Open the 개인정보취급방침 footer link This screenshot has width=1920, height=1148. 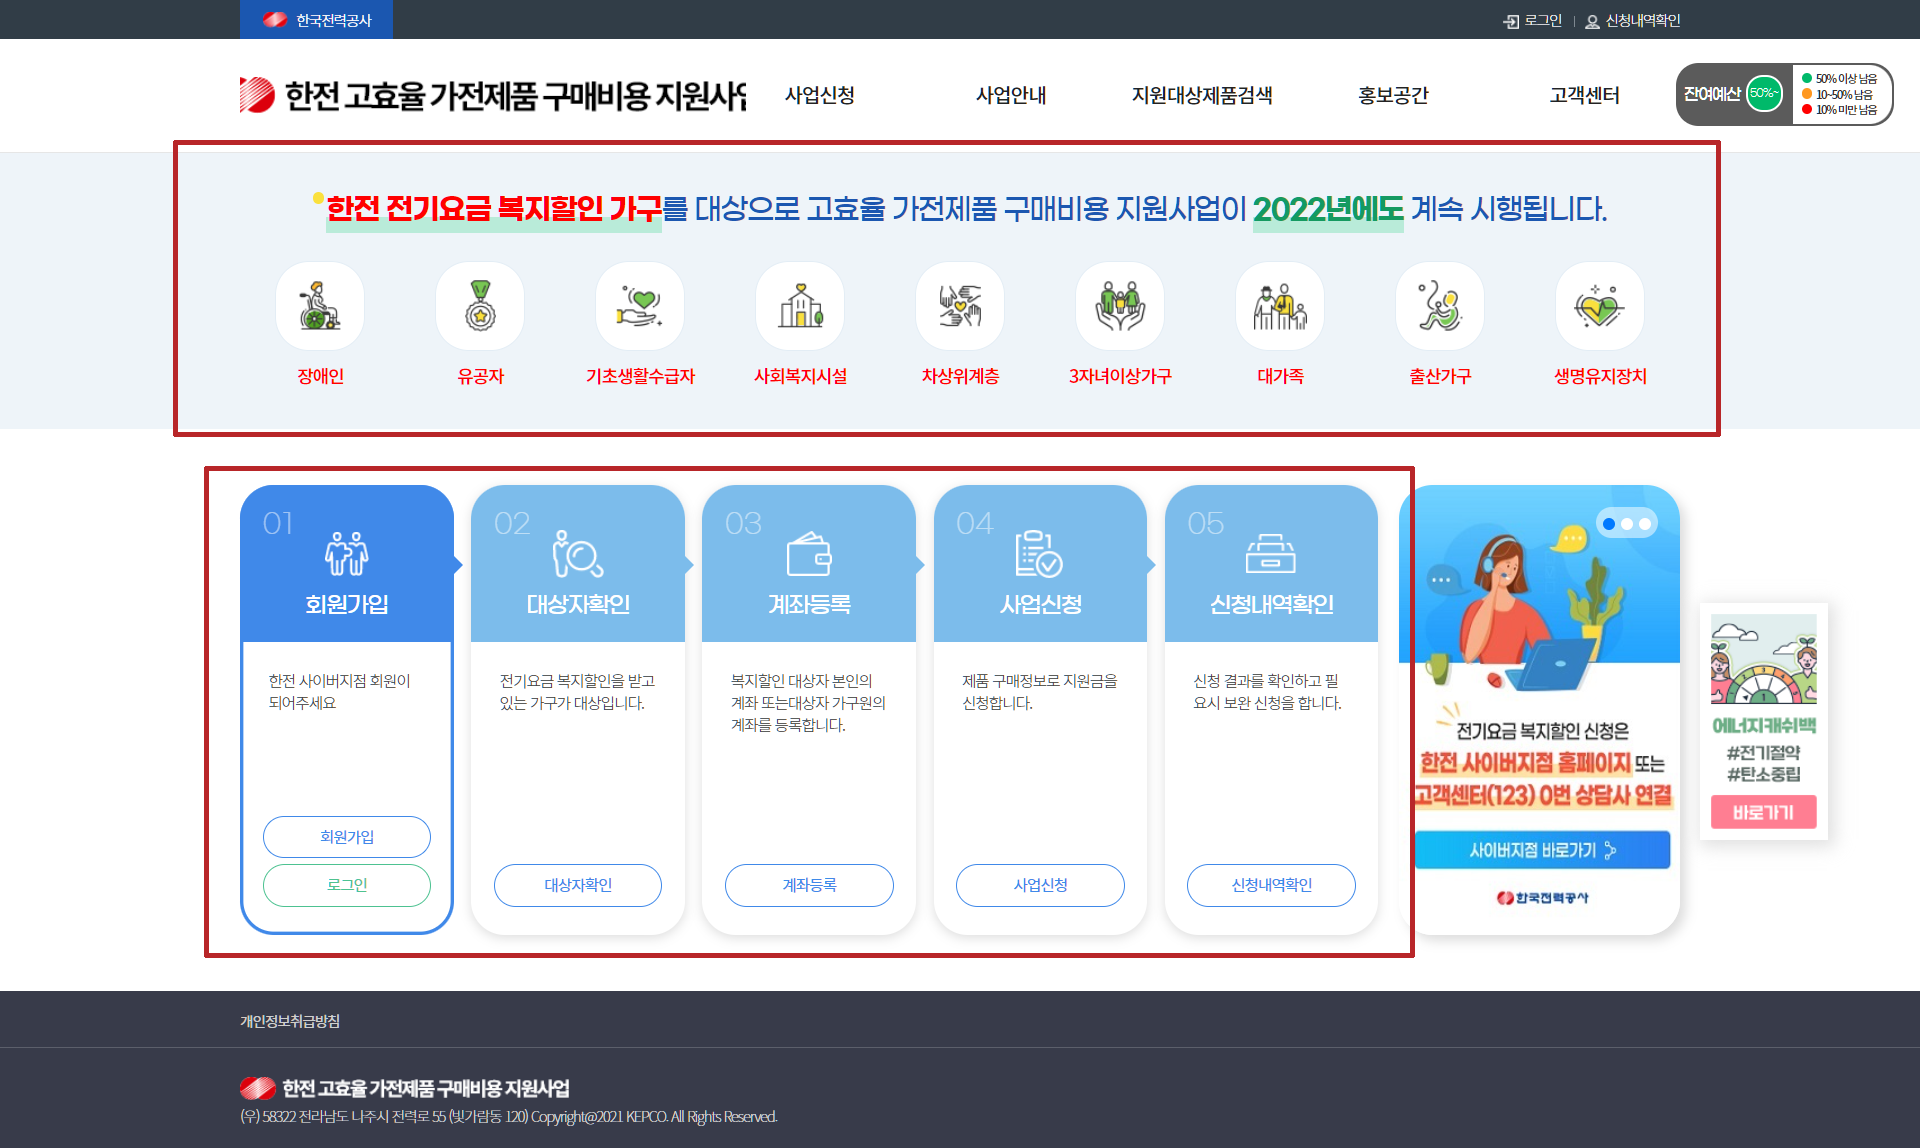(290, 1021)
